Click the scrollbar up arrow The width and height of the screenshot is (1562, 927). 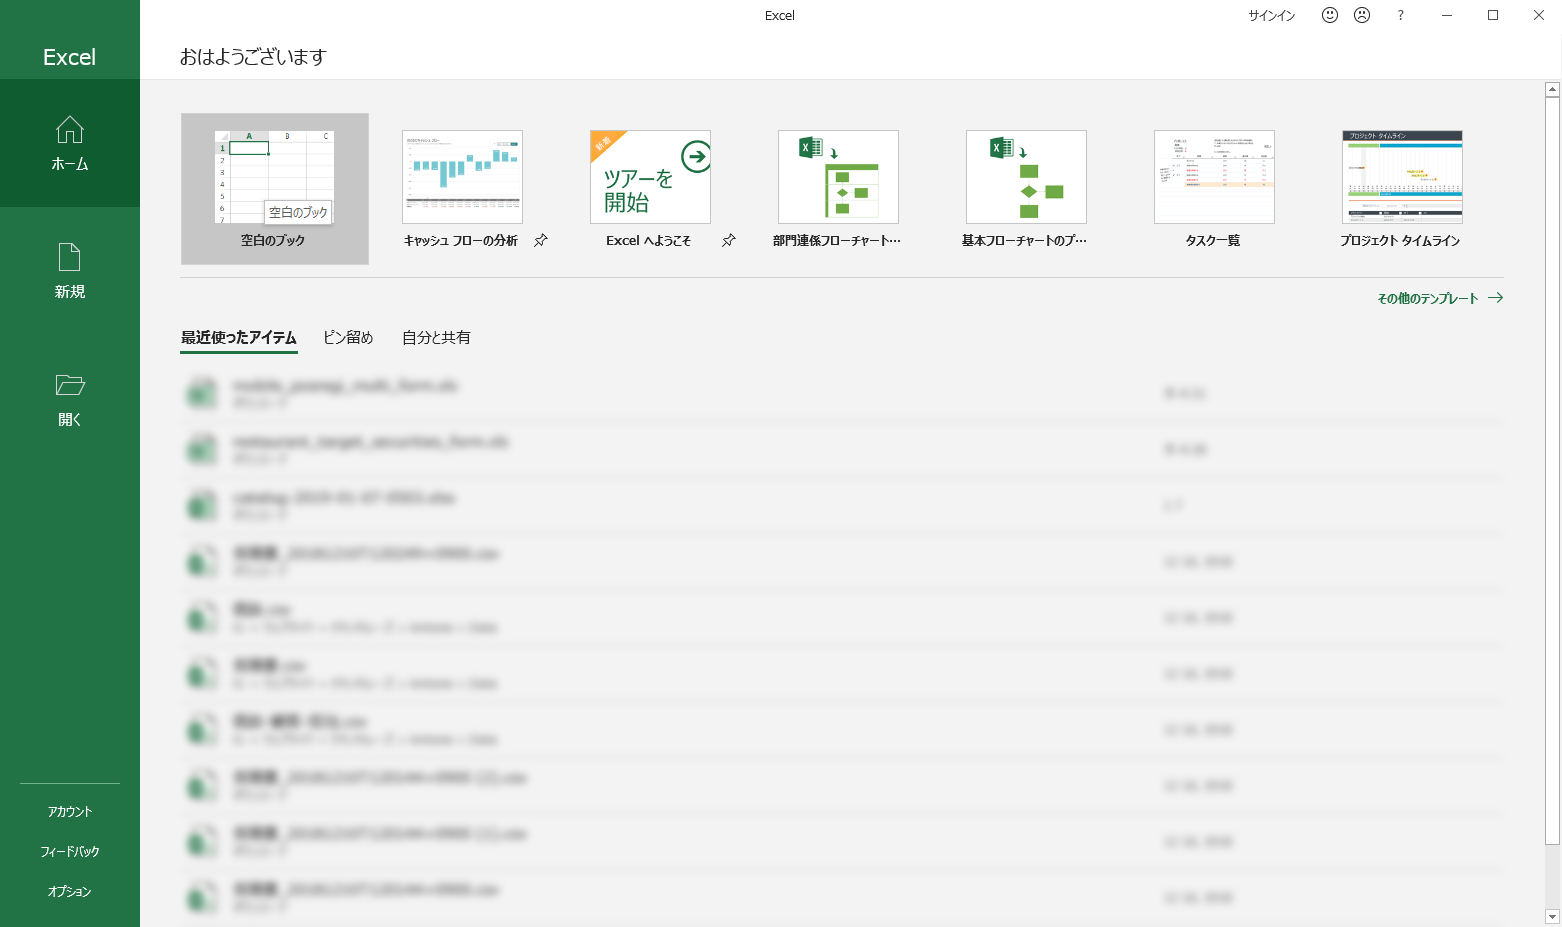pos(1552,90)
